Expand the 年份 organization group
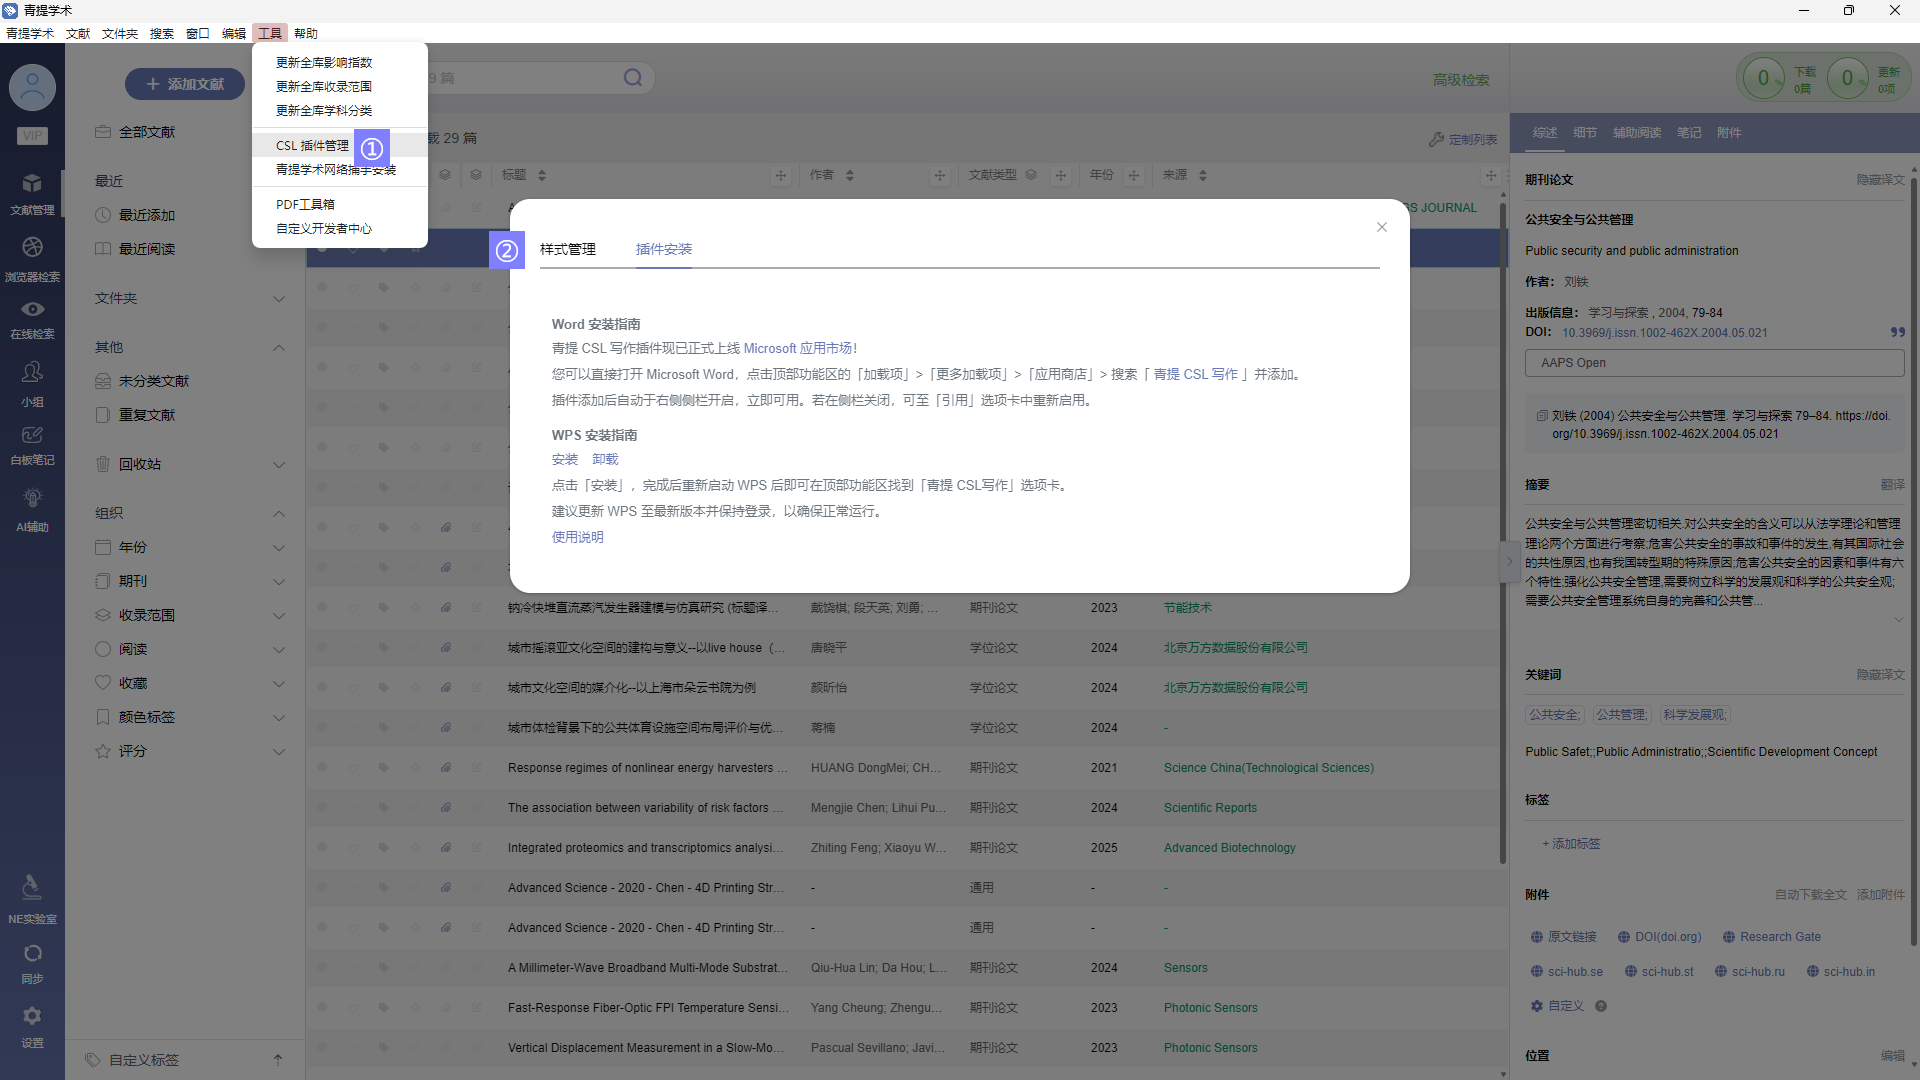Viewport: 1920px width, 1080px height. (279, 548)
